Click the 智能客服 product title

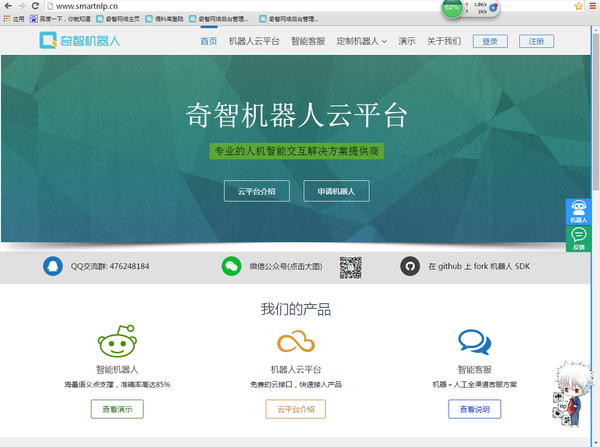[474, 369]
